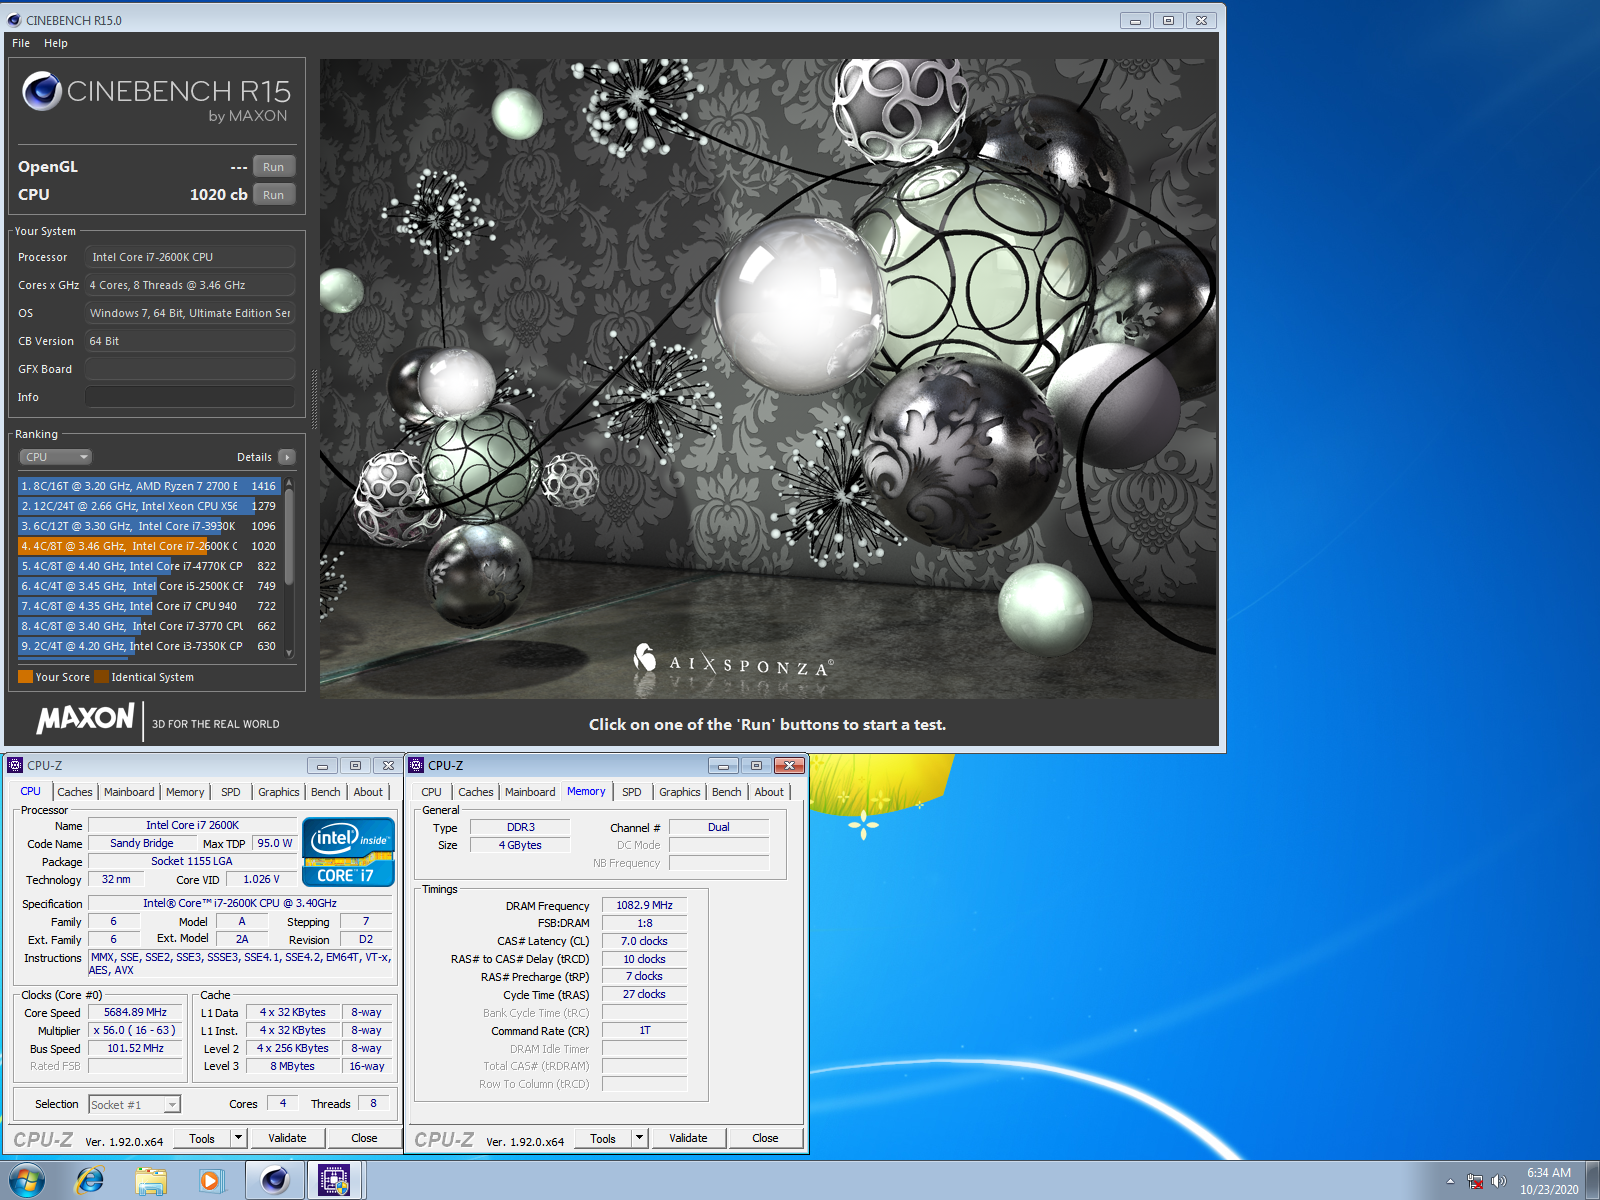Open the Help menu in Cinebench

[x=56, y=43]
